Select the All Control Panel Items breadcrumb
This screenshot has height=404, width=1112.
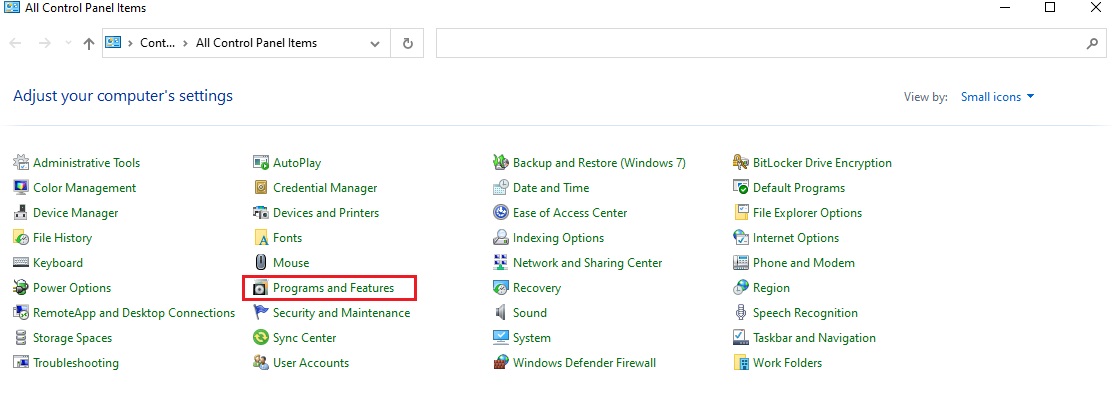tap(256, 43)
